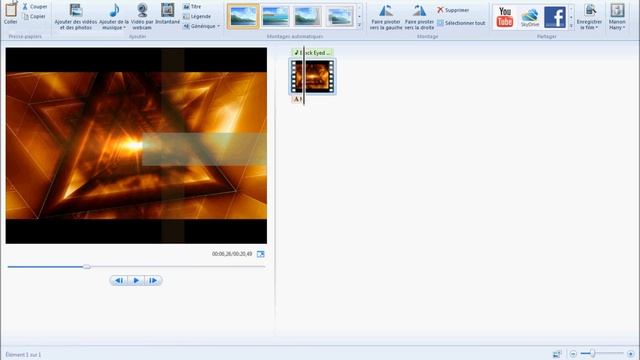The image size is (640, 360).
Task: Expand the montage themes gallery
Action: 360,25
